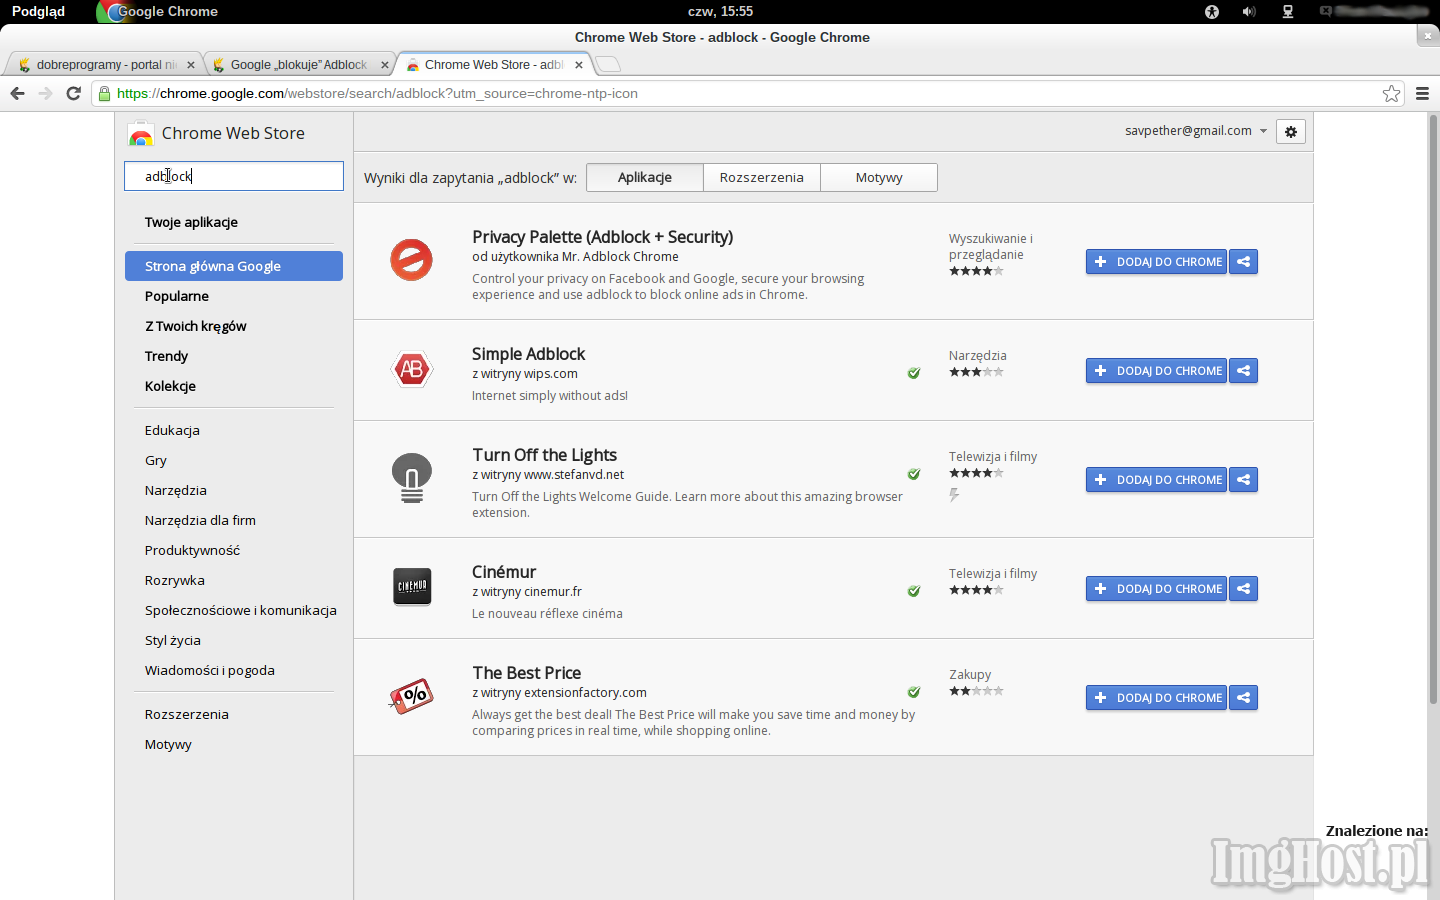Click the Chrome Web Store logo
The image size is (1440, 900).
tap(141, 134)
